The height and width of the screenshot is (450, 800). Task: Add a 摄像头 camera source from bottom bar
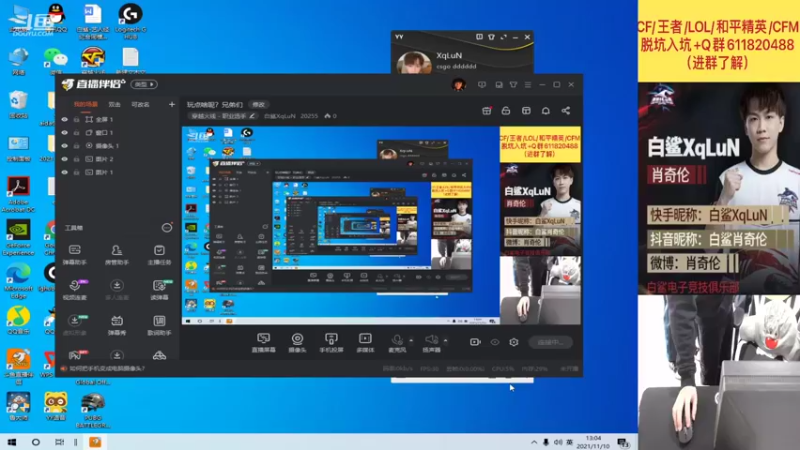point(297,342)
